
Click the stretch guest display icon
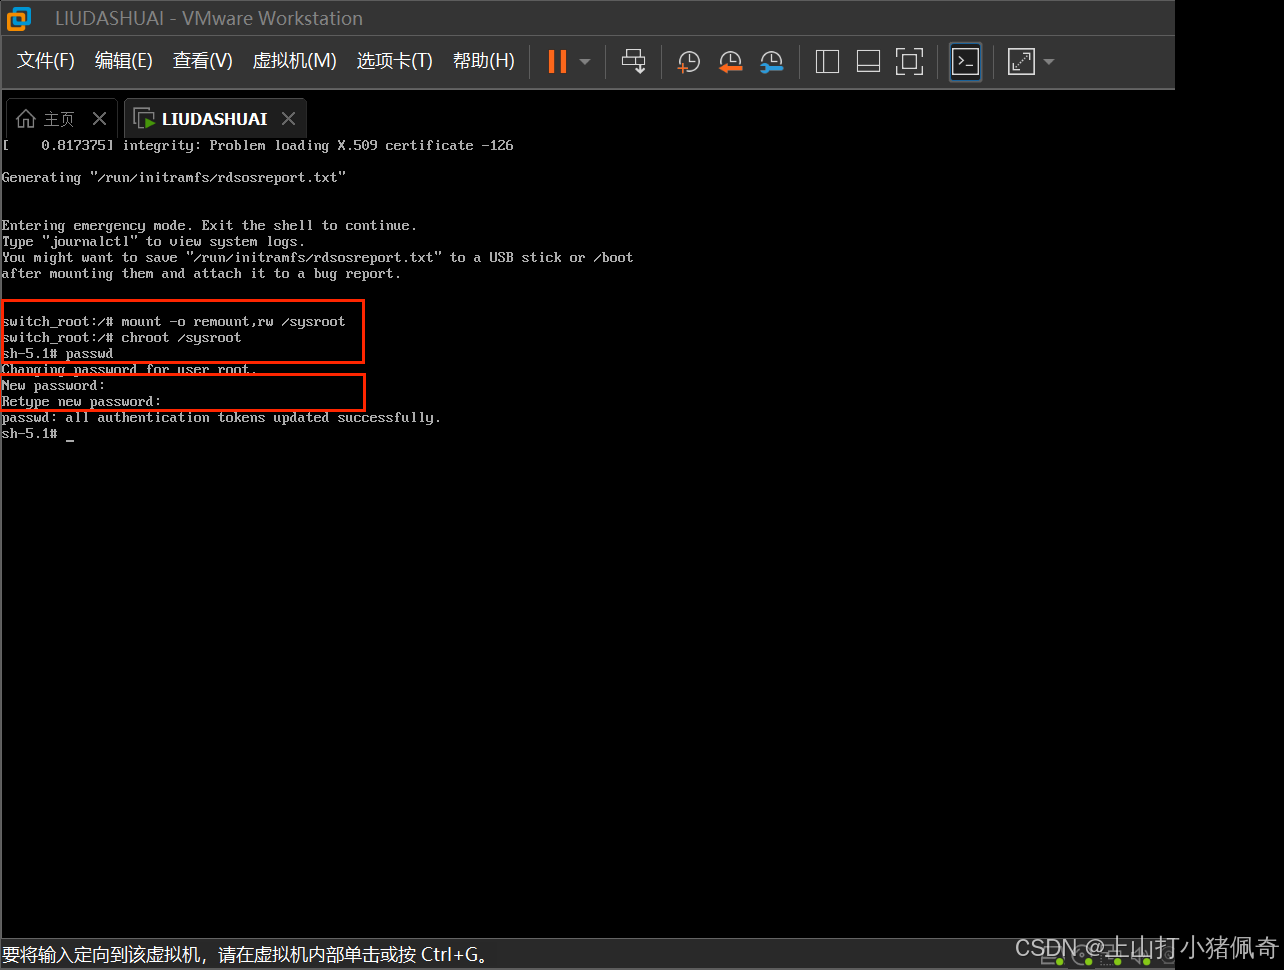click(1021, 62)
